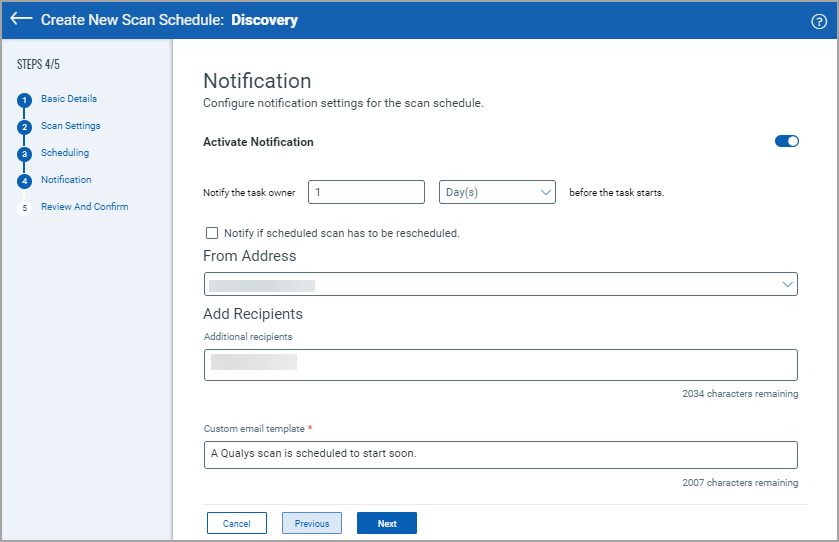Screen dimensions: 839x542
Task: Click the back arrow in header
Action: [21, 20]
